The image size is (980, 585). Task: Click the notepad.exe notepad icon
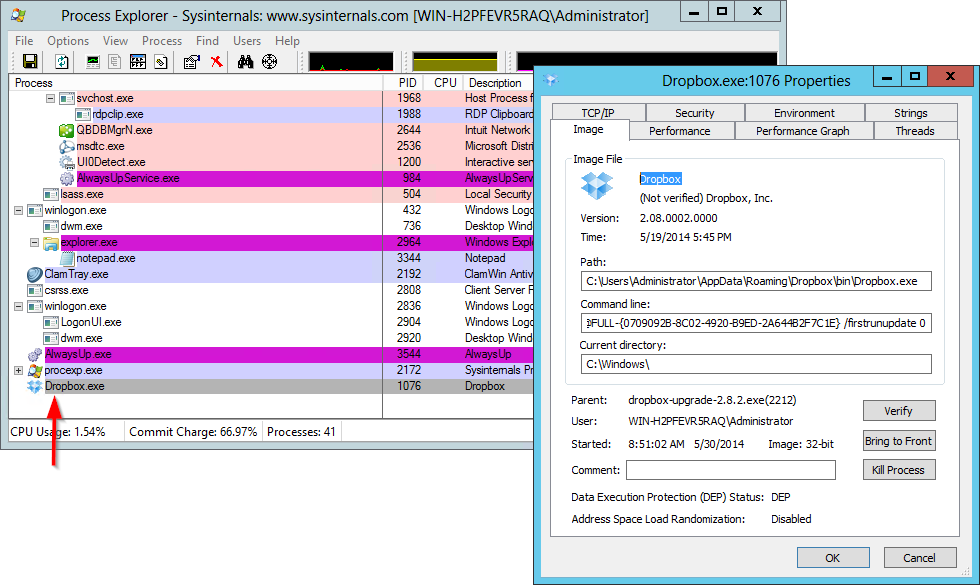(67, 258)
